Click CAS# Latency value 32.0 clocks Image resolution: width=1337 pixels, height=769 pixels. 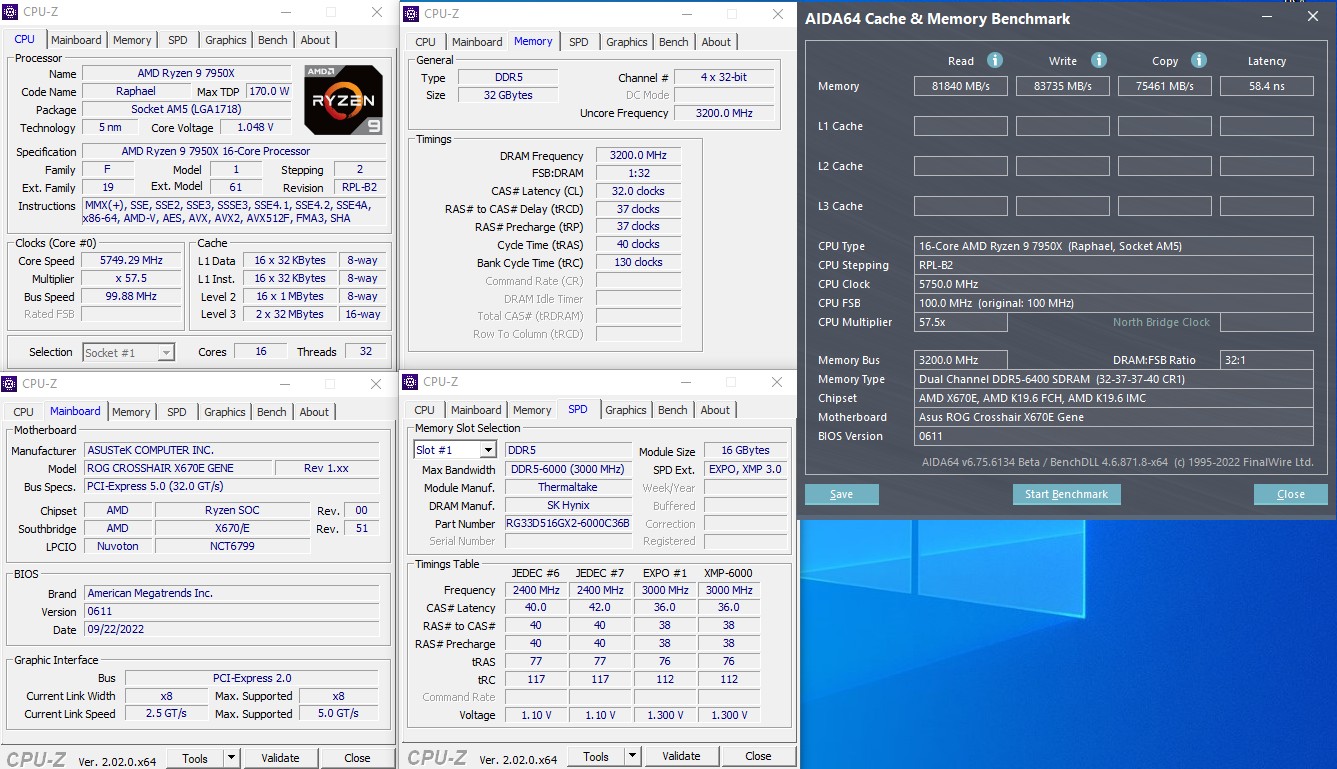[638, 191]
